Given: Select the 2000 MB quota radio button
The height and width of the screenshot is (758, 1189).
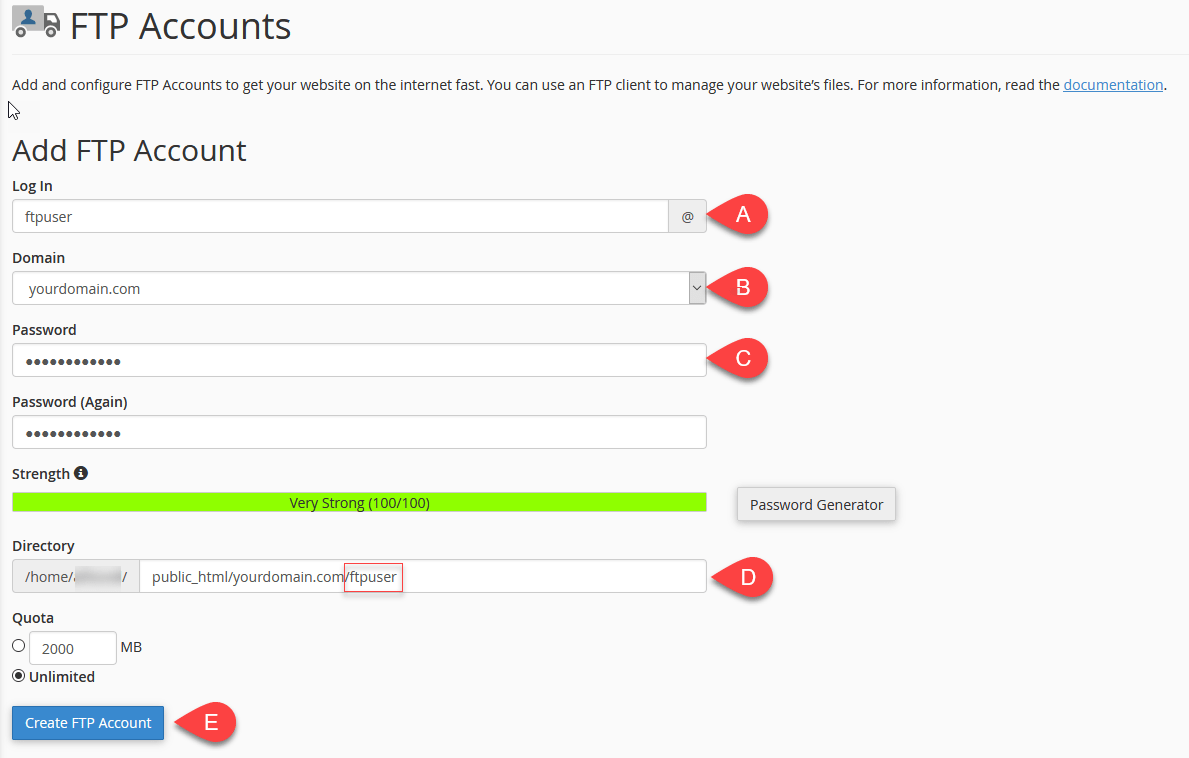Looking at the screenshot, I should pyautogui.click(x=18, y=645).
